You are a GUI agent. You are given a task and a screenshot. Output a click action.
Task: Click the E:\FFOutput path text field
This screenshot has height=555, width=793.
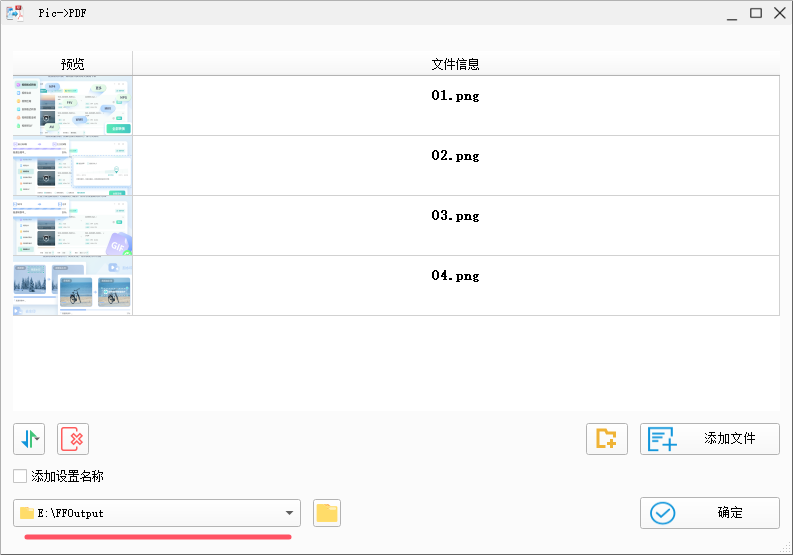[x=150, y=514]
